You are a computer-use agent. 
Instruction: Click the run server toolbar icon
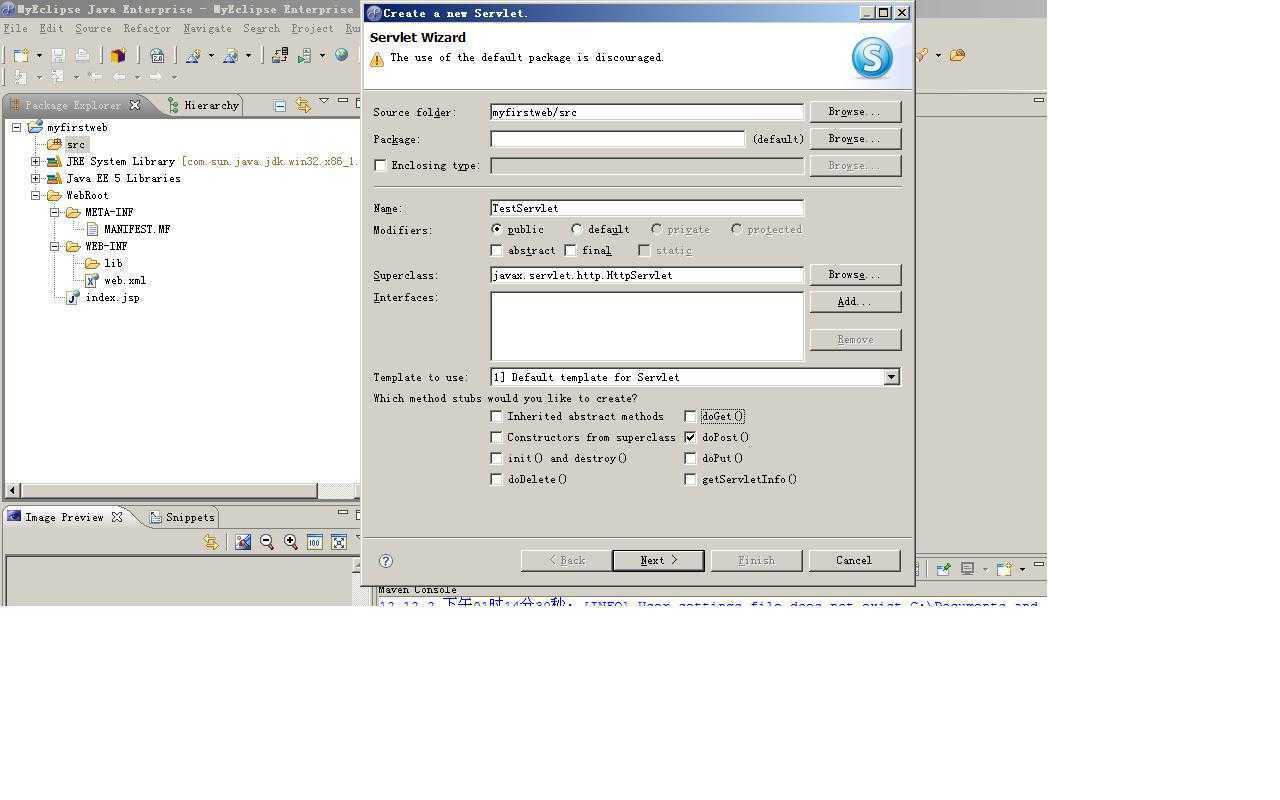(x=304, y=55)
